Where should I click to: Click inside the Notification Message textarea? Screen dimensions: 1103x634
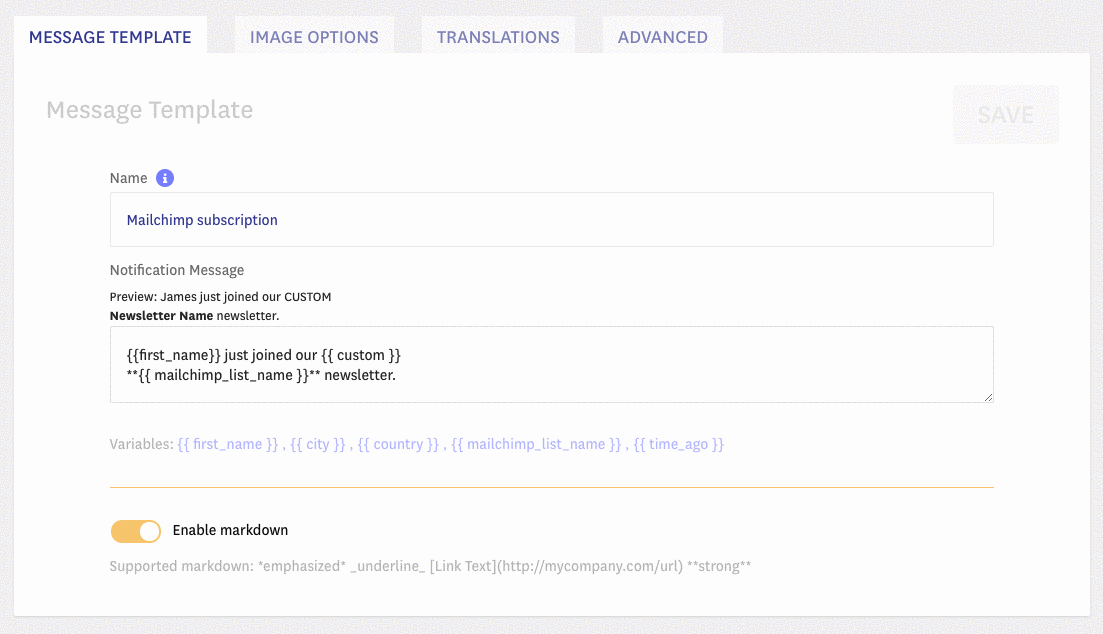(x=551, y=364)
